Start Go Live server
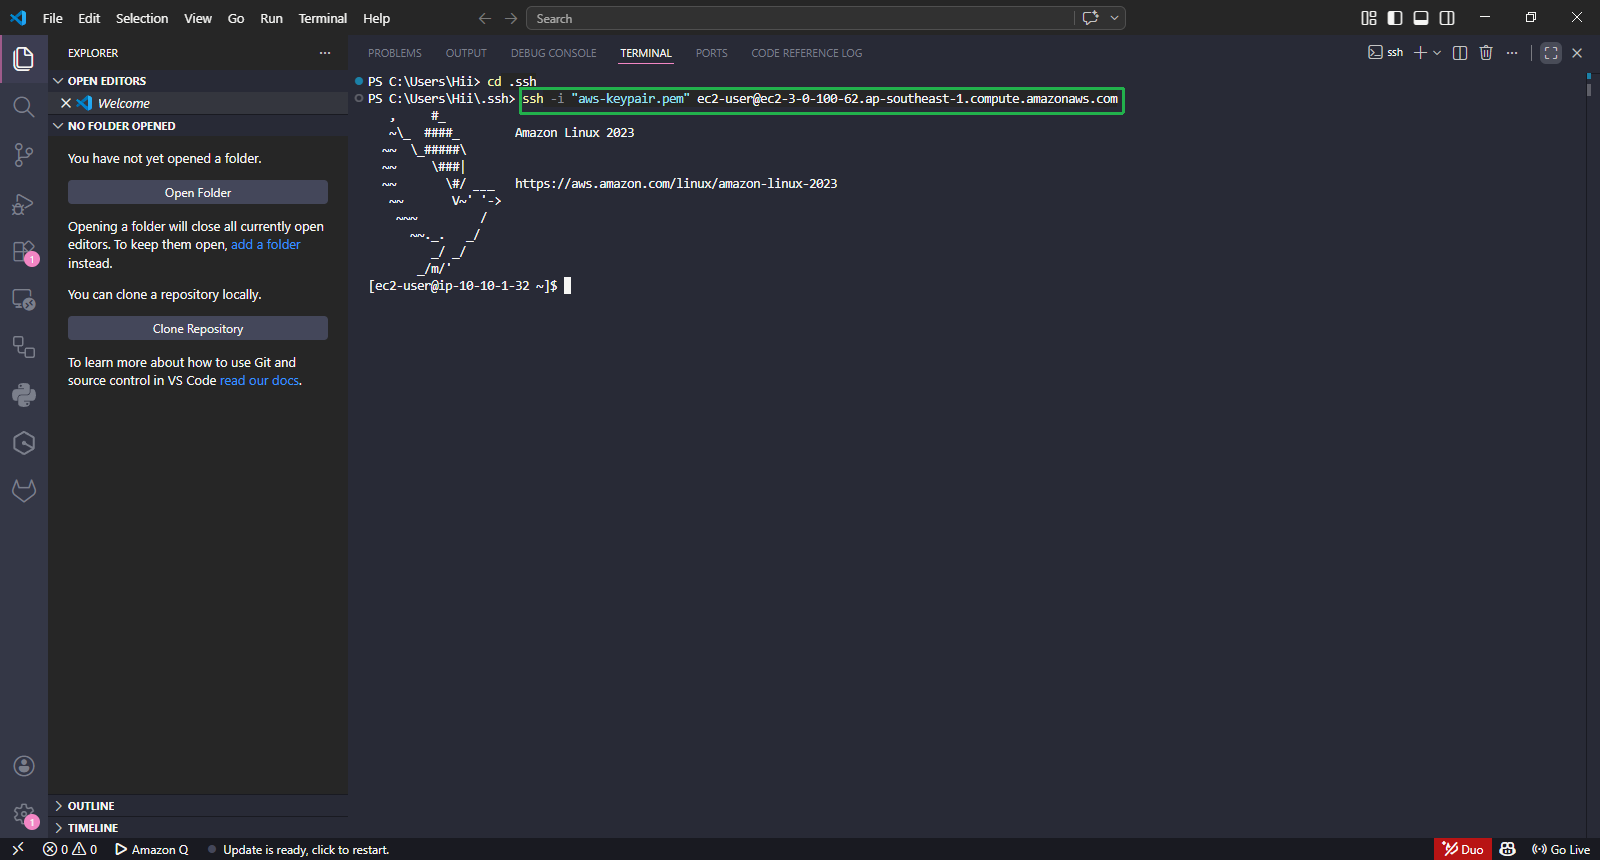The height and width of the screenshot is (860, 1600). (x=1560, y=849)
